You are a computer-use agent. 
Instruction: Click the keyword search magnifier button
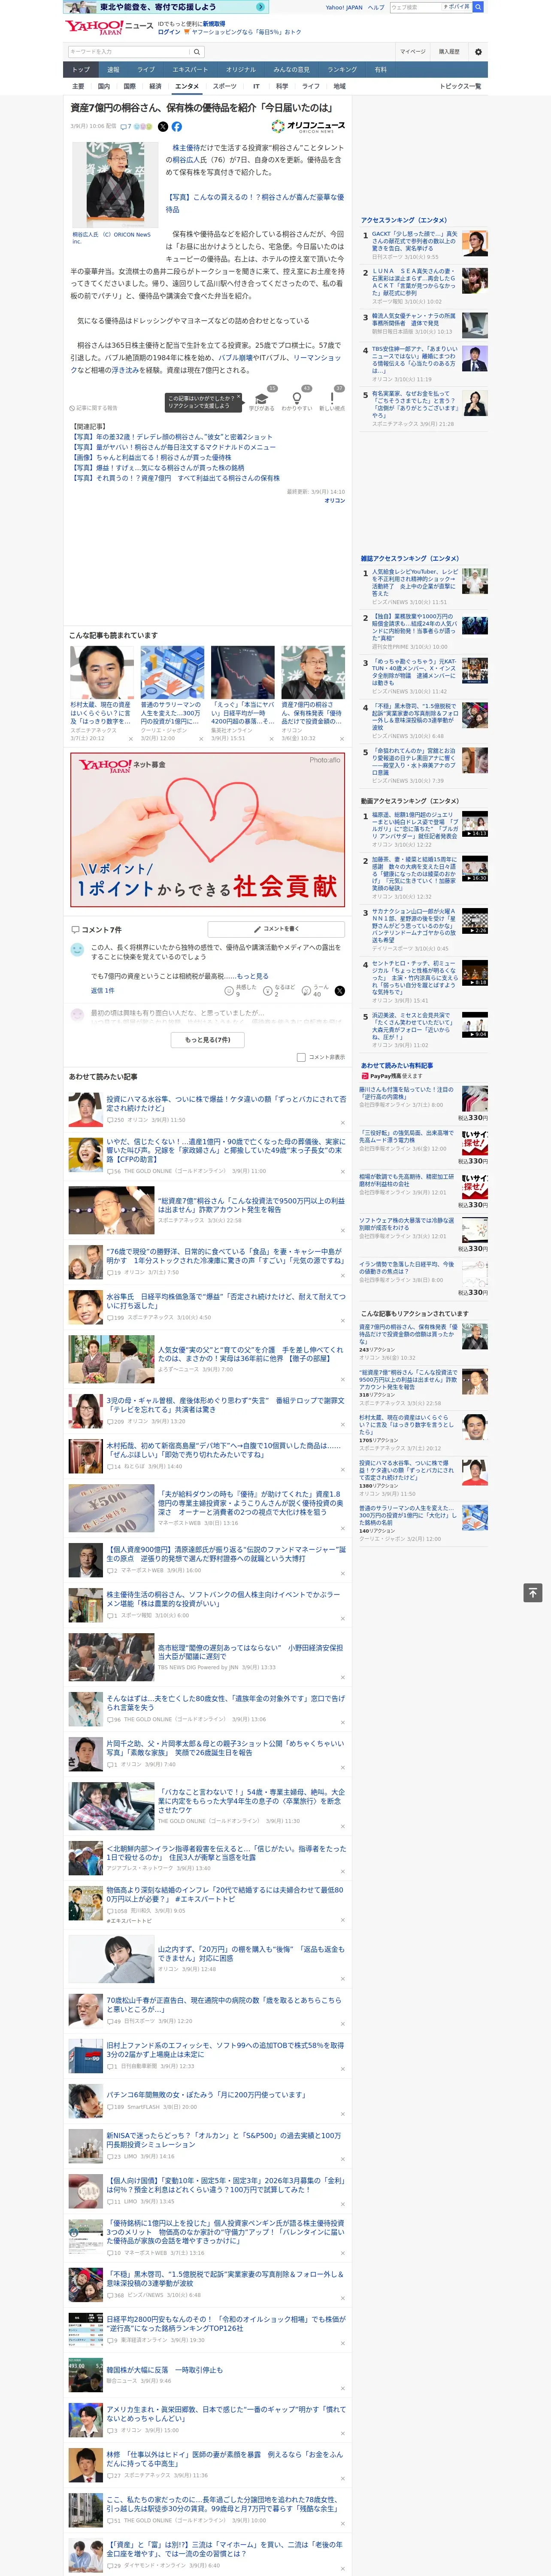(196, 51)
